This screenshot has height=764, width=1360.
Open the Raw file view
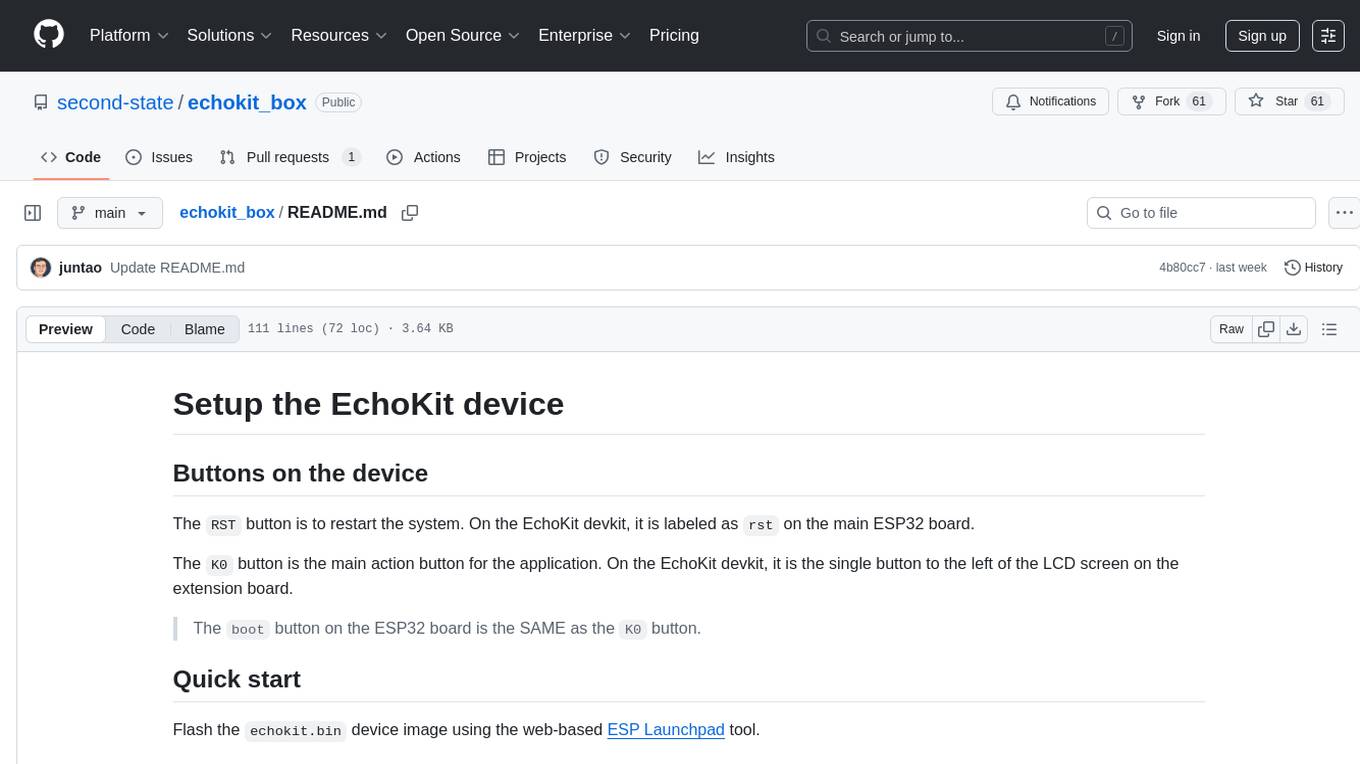1231,329
